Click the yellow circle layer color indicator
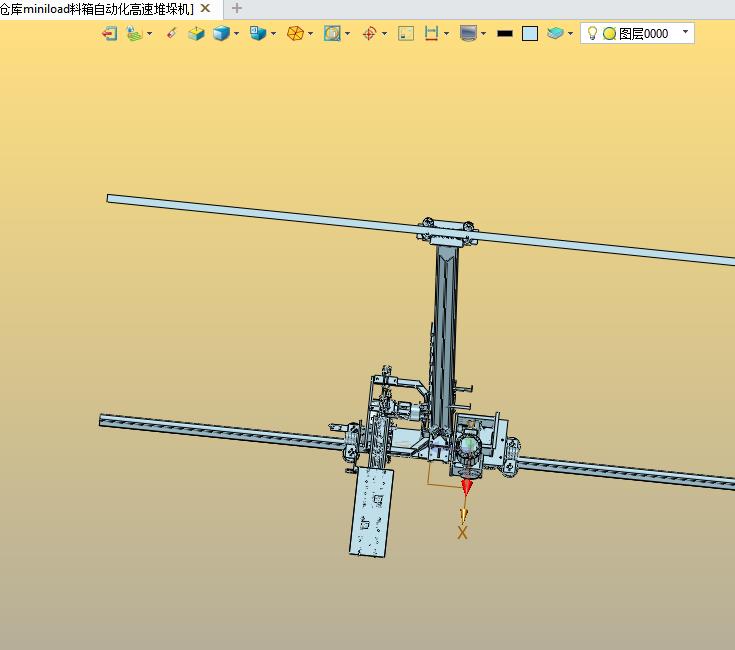Image resolution: width=735 pixels, height=650 pixels. 609,34
